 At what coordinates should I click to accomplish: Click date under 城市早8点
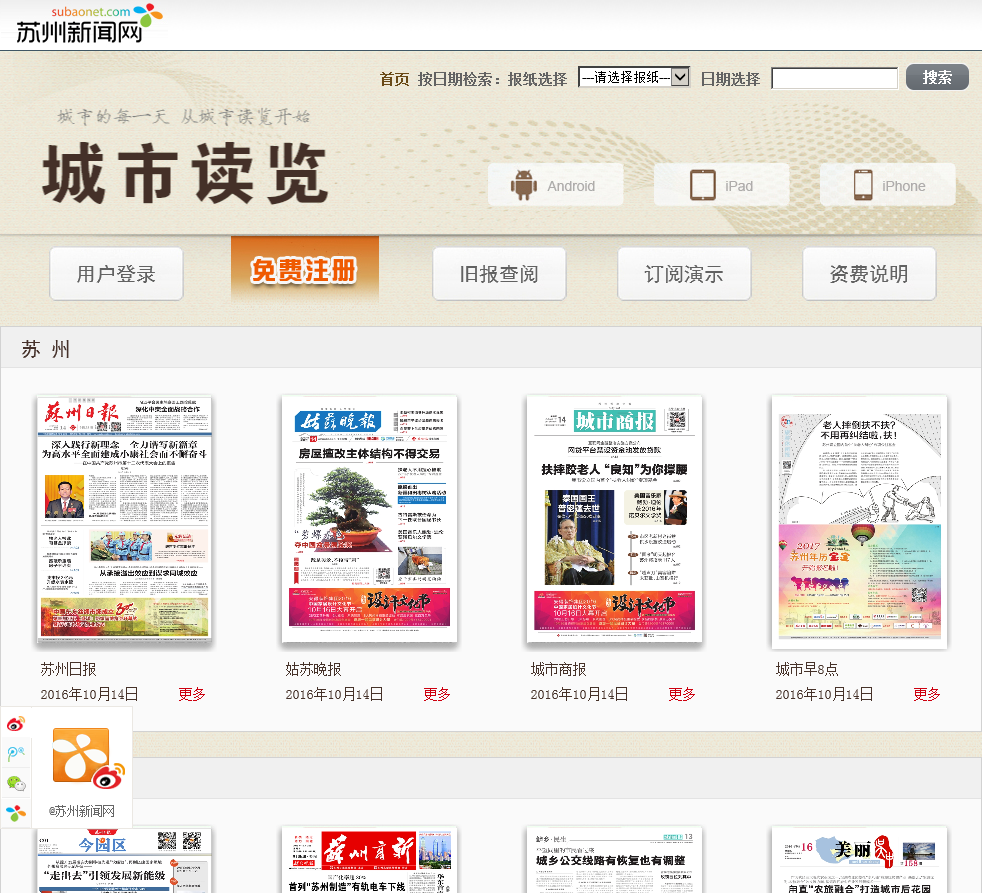point(824,694)
